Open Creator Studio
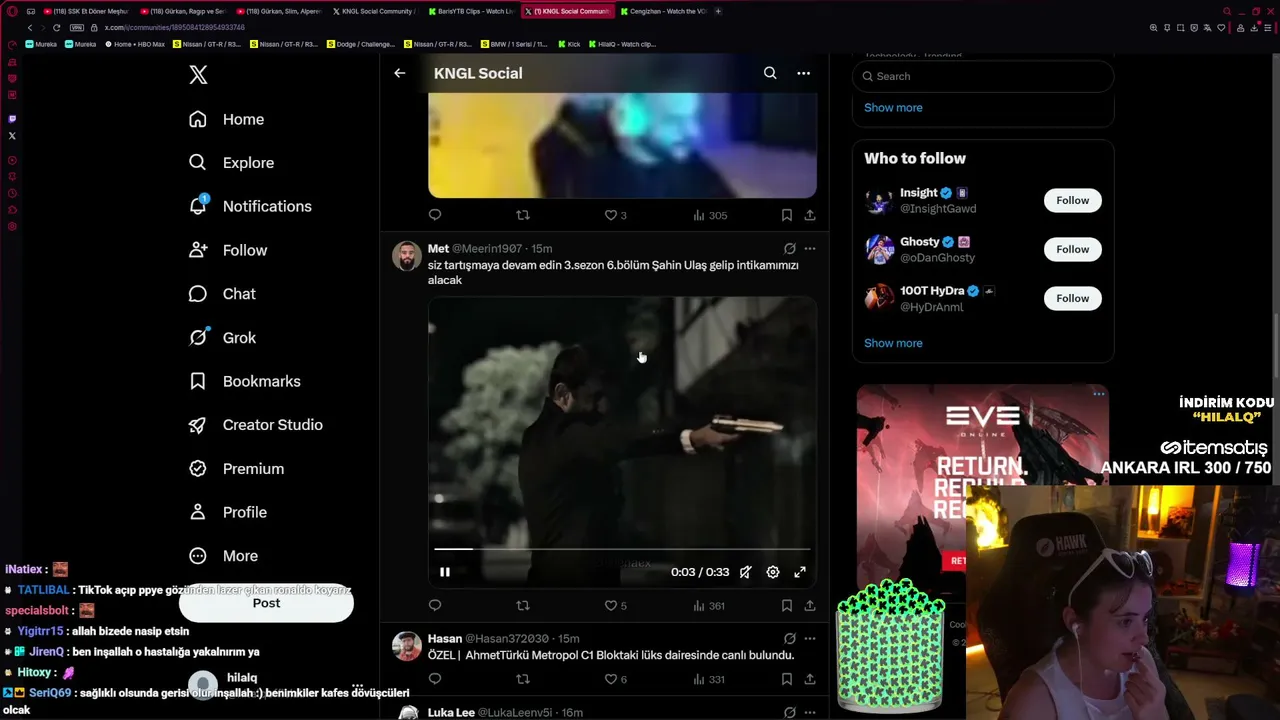The width and height of the screenshot is (1280, 720). click(x=255, y=425)
